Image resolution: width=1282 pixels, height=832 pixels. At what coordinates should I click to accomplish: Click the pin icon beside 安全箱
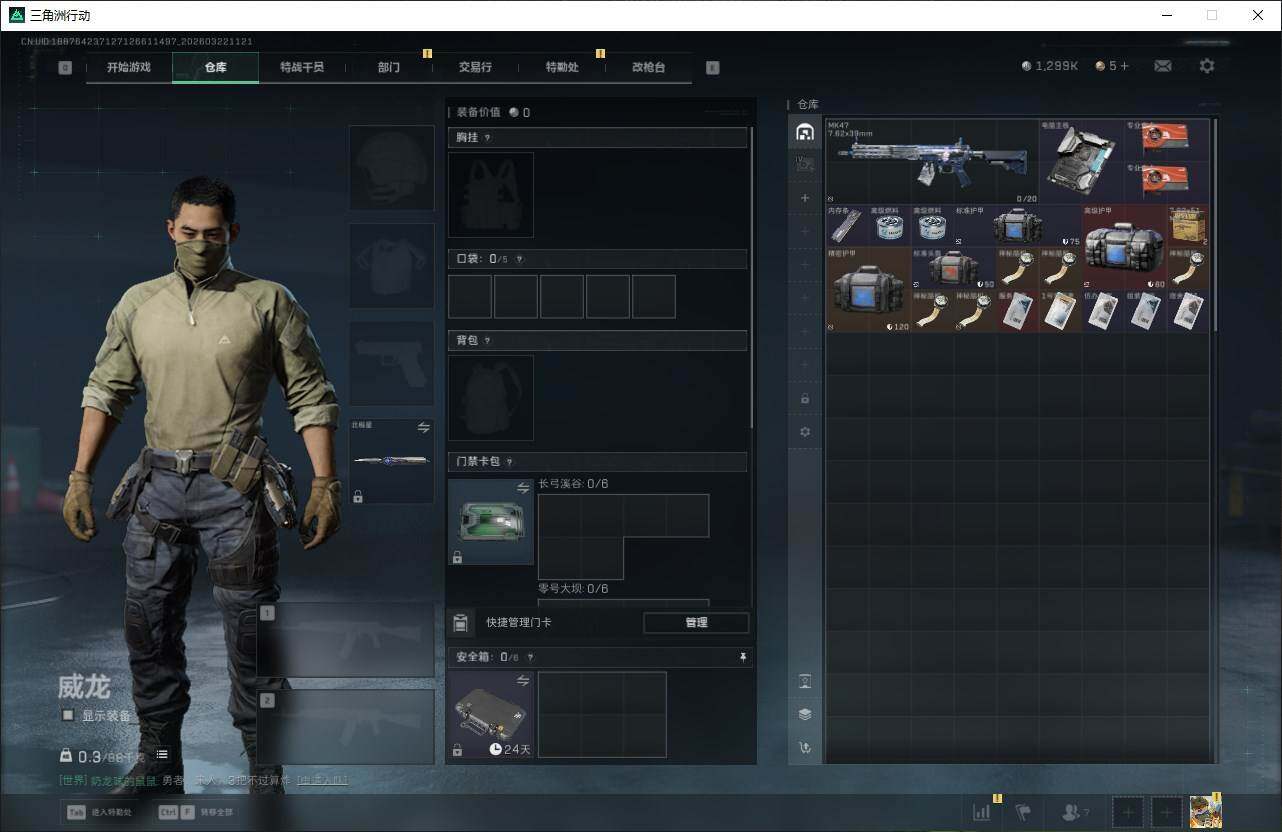(x=743, y=657)
